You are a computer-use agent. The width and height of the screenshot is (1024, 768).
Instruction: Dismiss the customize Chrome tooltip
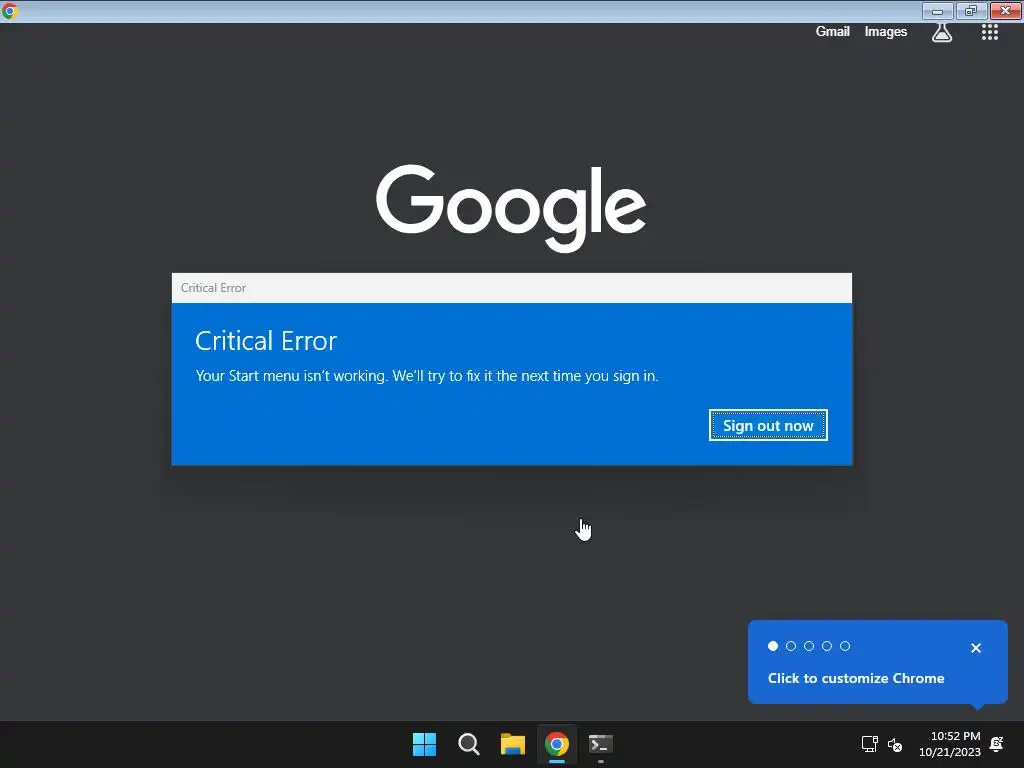point(976,648)
